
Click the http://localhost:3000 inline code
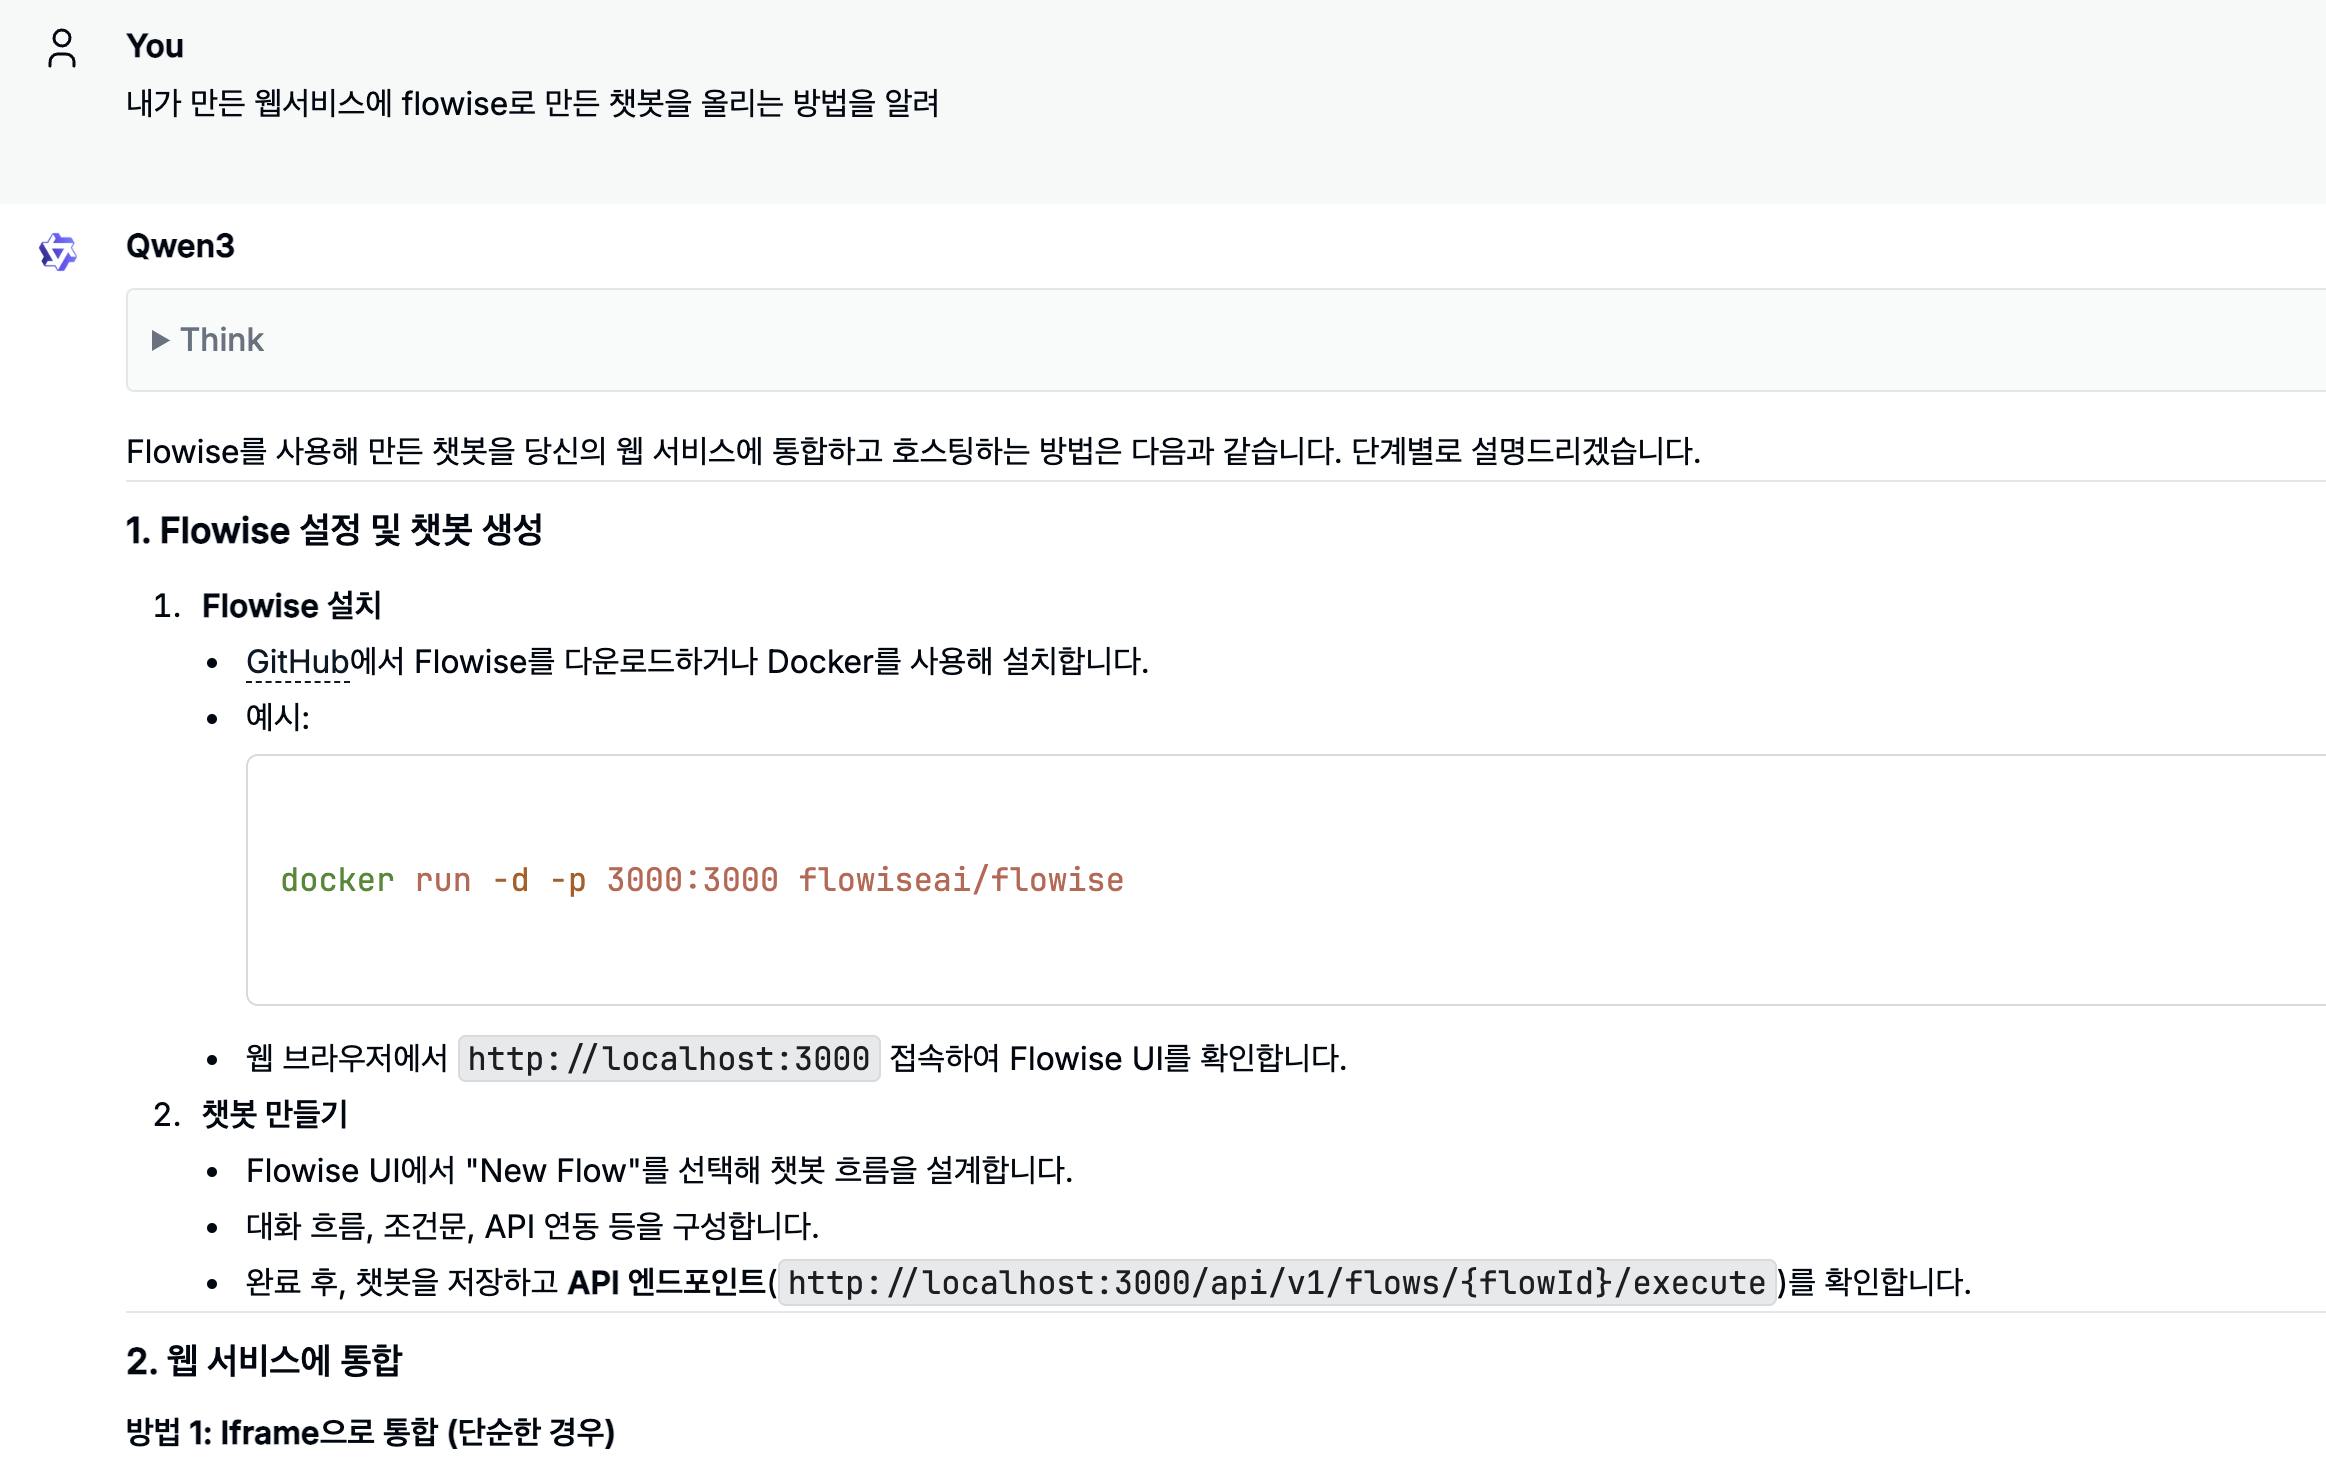[x=668, y=1059]
